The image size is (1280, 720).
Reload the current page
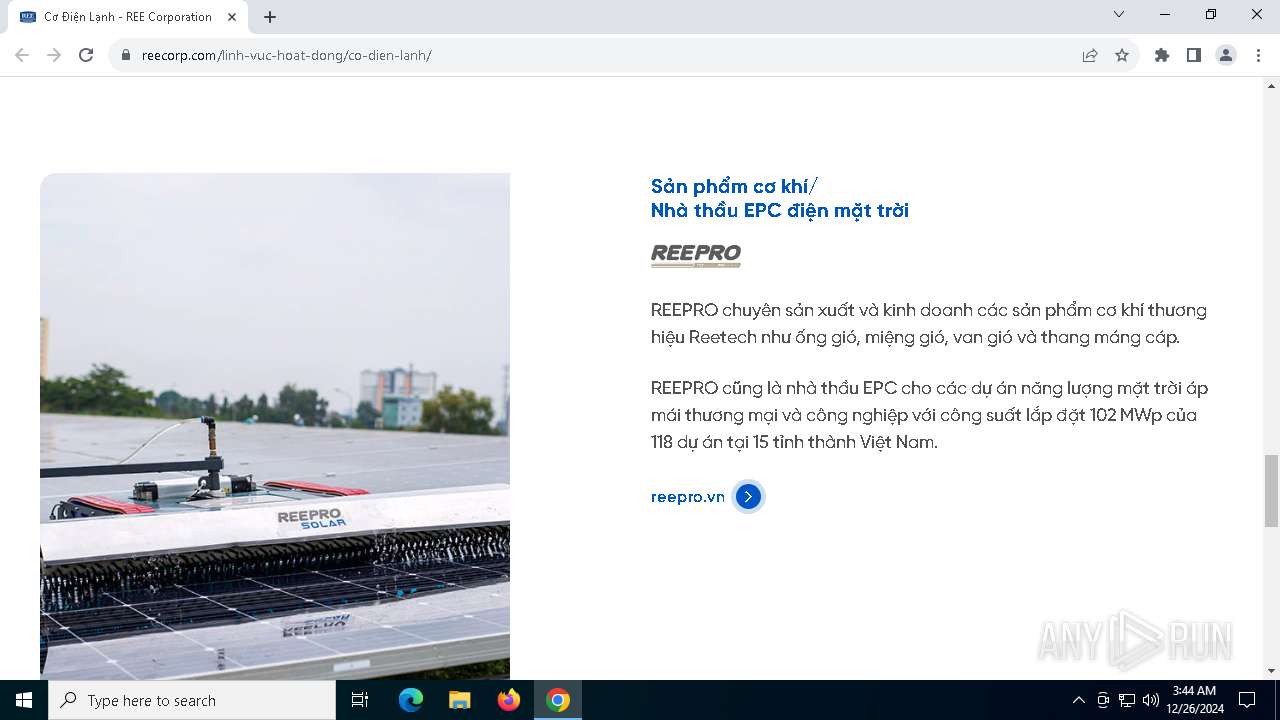pyautogui.click(x=86, y=55)
